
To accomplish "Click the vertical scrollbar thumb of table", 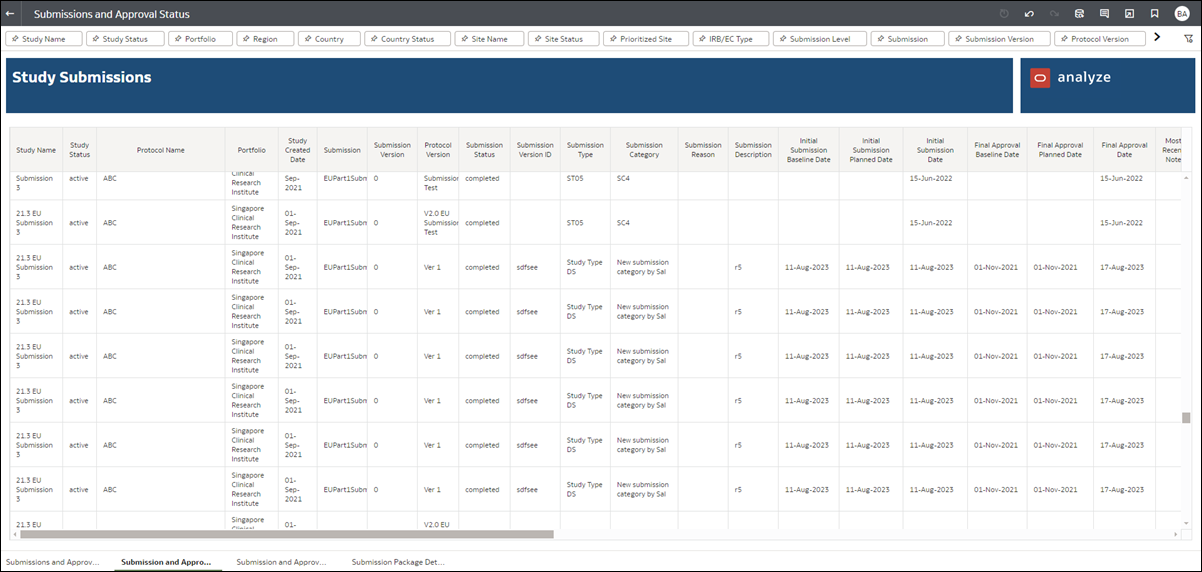I will tap(1187, 418).
